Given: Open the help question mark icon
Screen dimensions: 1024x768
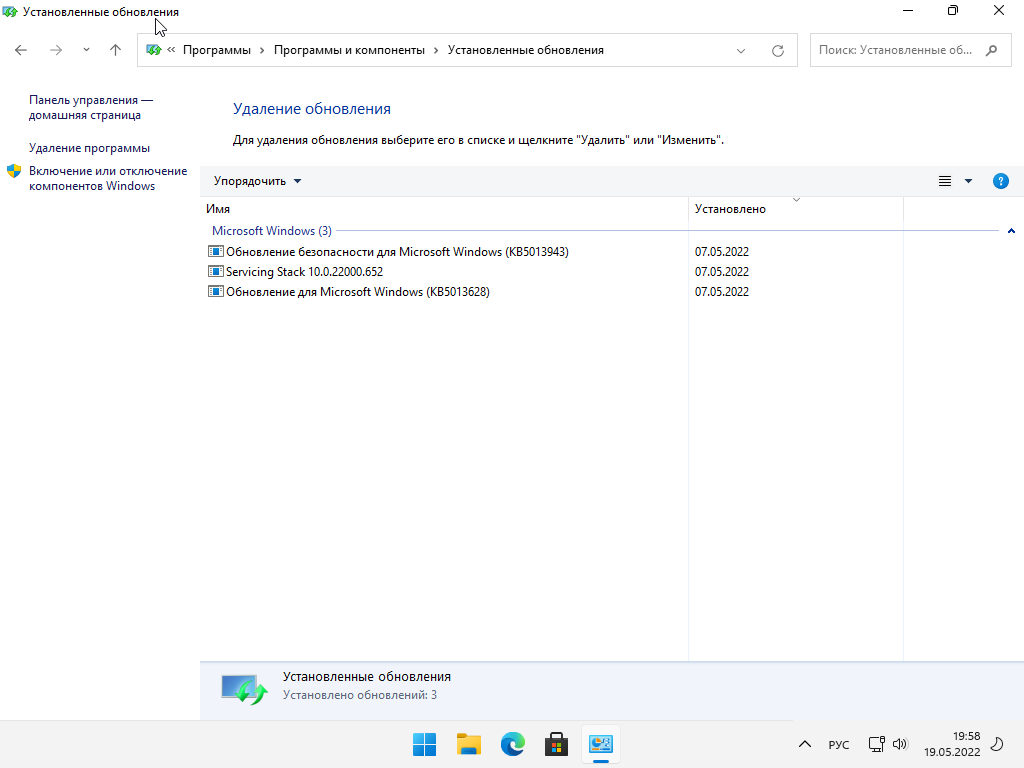Looking at the screenshot, I should pos(1000,181).
